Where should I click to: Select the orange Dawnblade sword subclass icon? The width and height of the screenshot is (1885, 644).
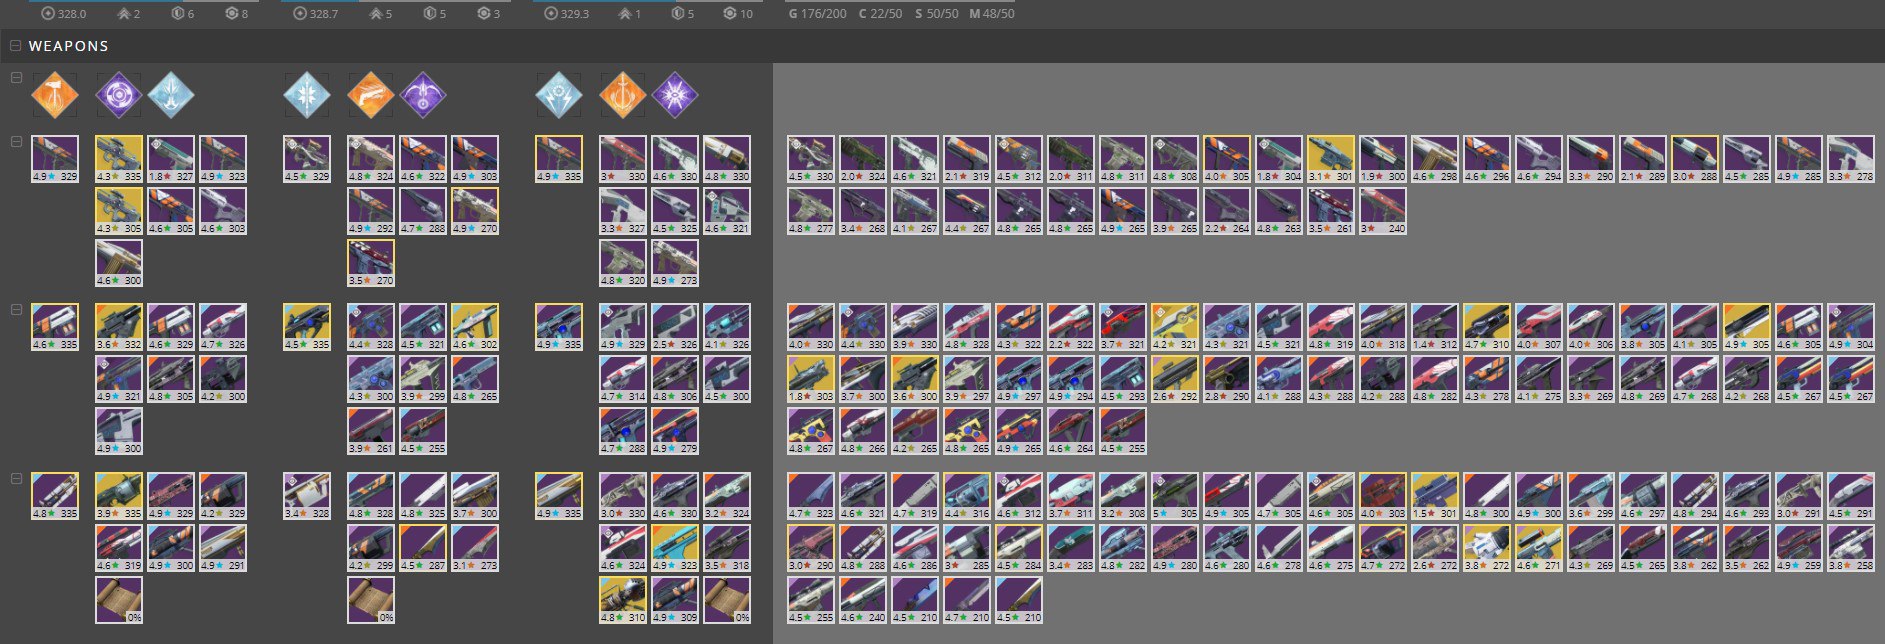[x=623, y=95]
